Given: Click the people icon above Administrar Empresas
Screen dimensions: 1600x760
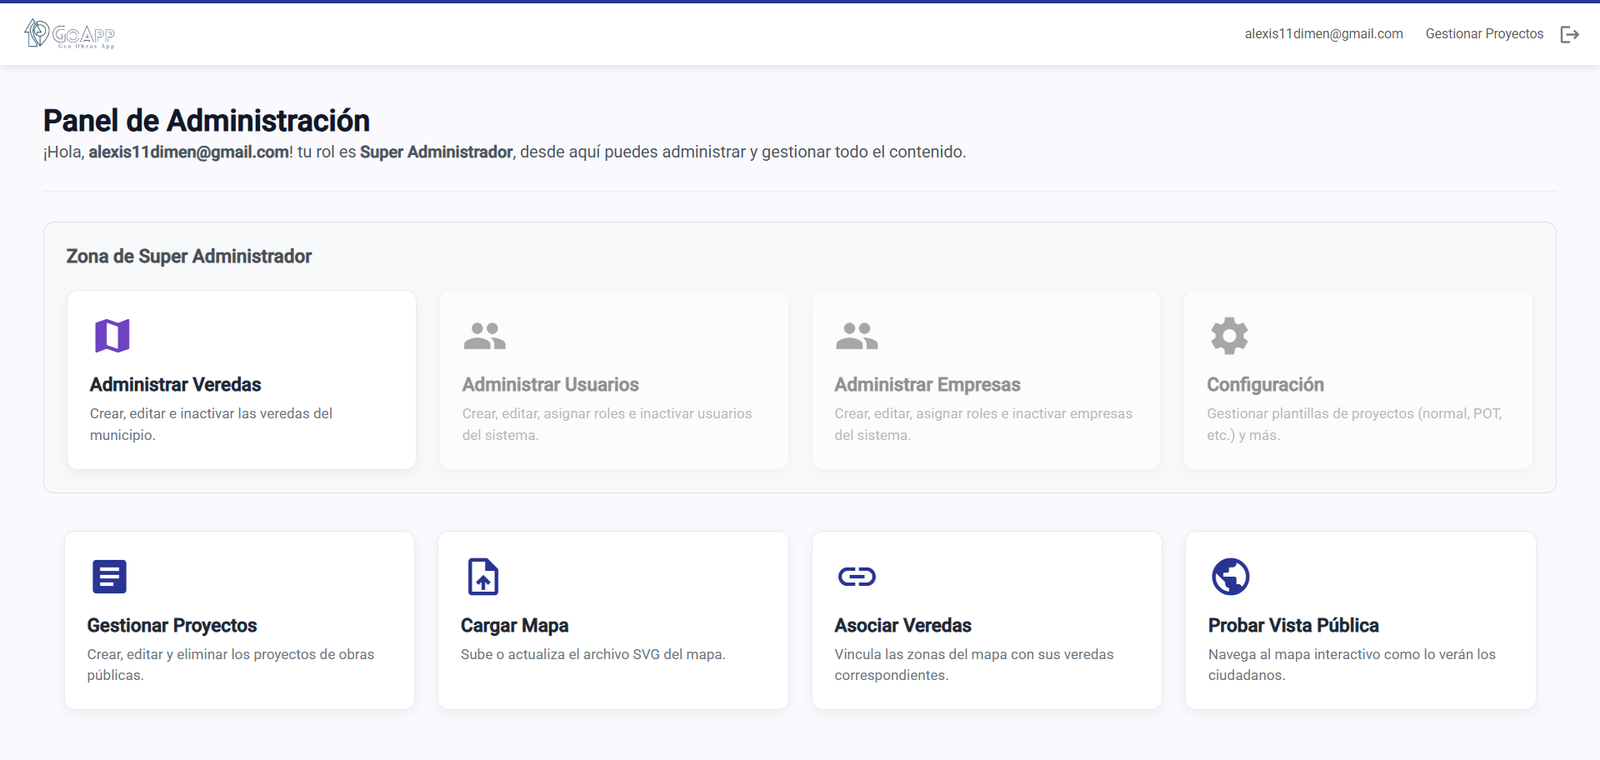Looking at the screenshot, I should pyautogui.click(x=857, y=336).
